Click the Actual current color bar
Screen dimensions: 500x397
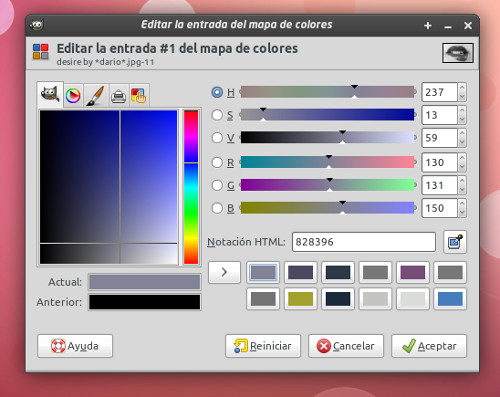[x=144, y=282]
